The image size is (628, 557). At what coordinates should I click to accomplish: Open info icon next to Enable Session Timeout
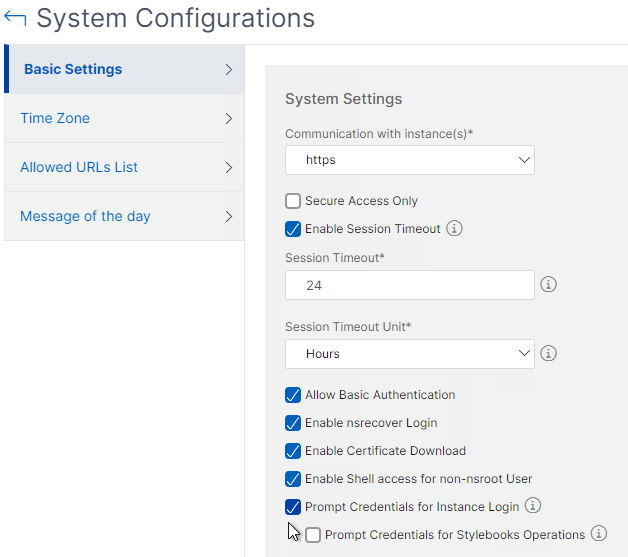click(454, 228)
